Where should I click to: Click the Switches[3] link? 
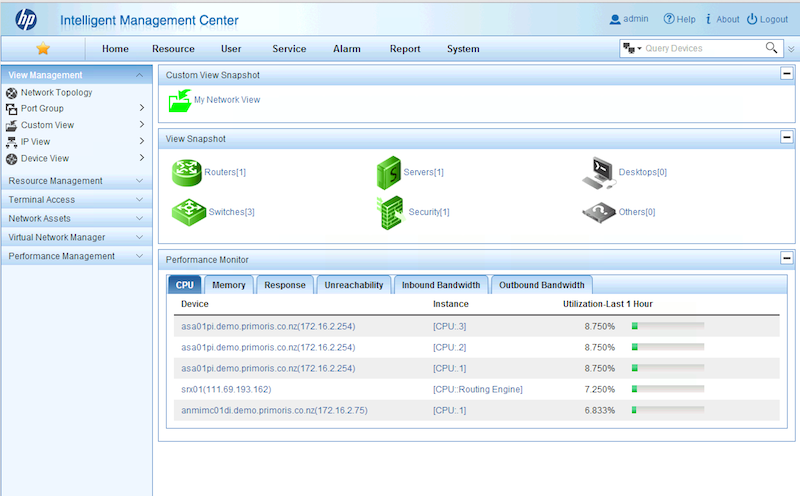point(232,212)
